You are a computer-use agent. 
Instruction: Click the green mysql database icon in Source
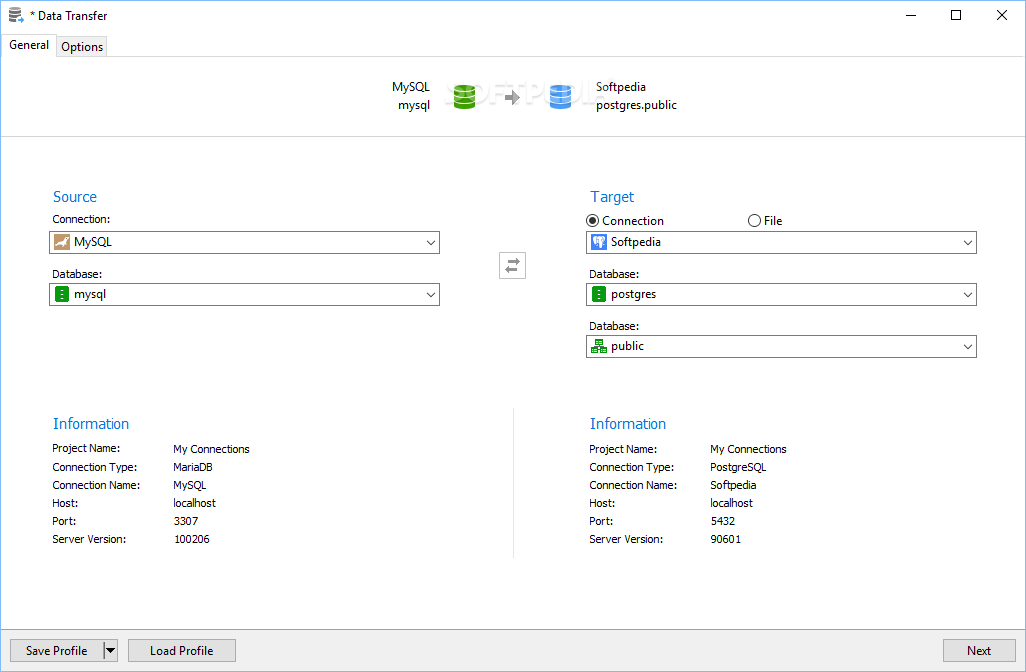click(x=62, y=294)
